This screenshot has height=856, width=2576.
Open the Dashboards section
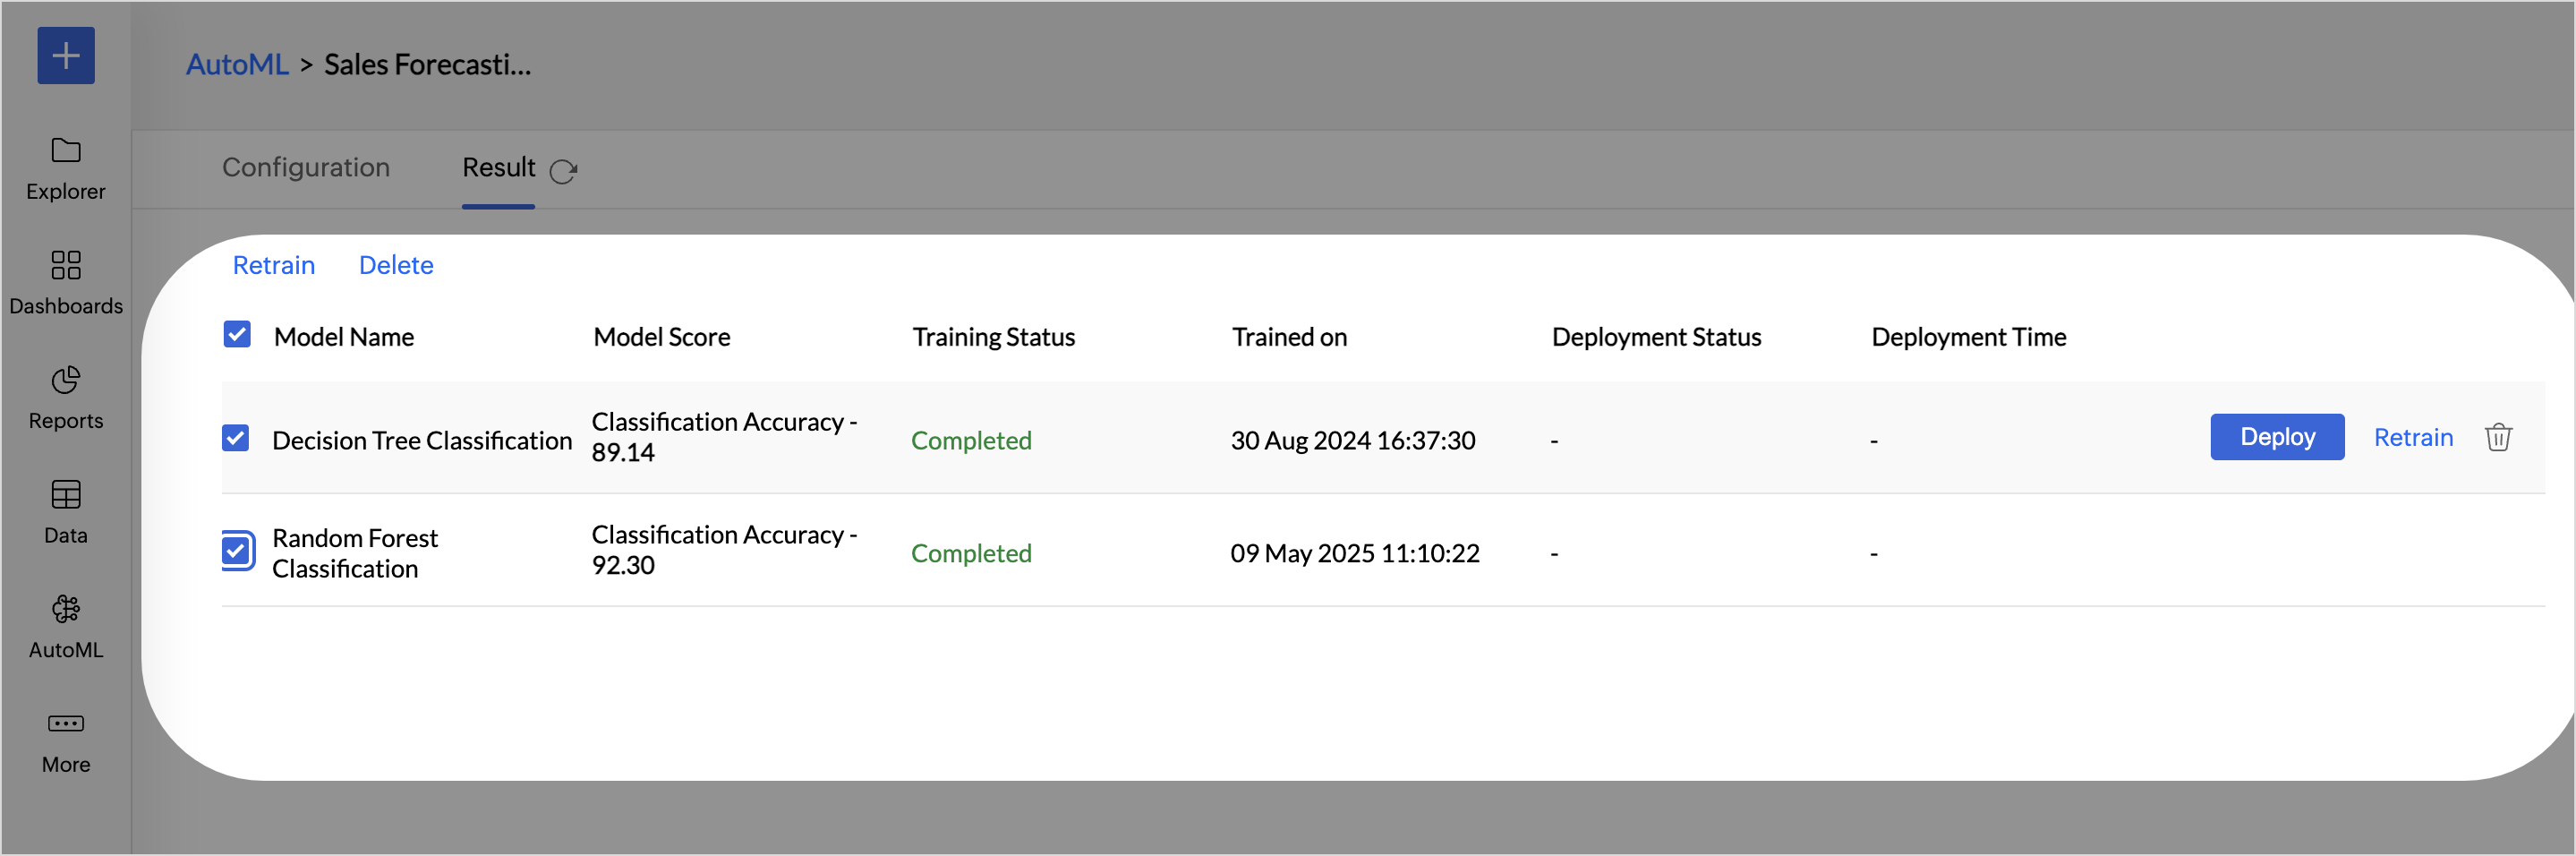66,283
